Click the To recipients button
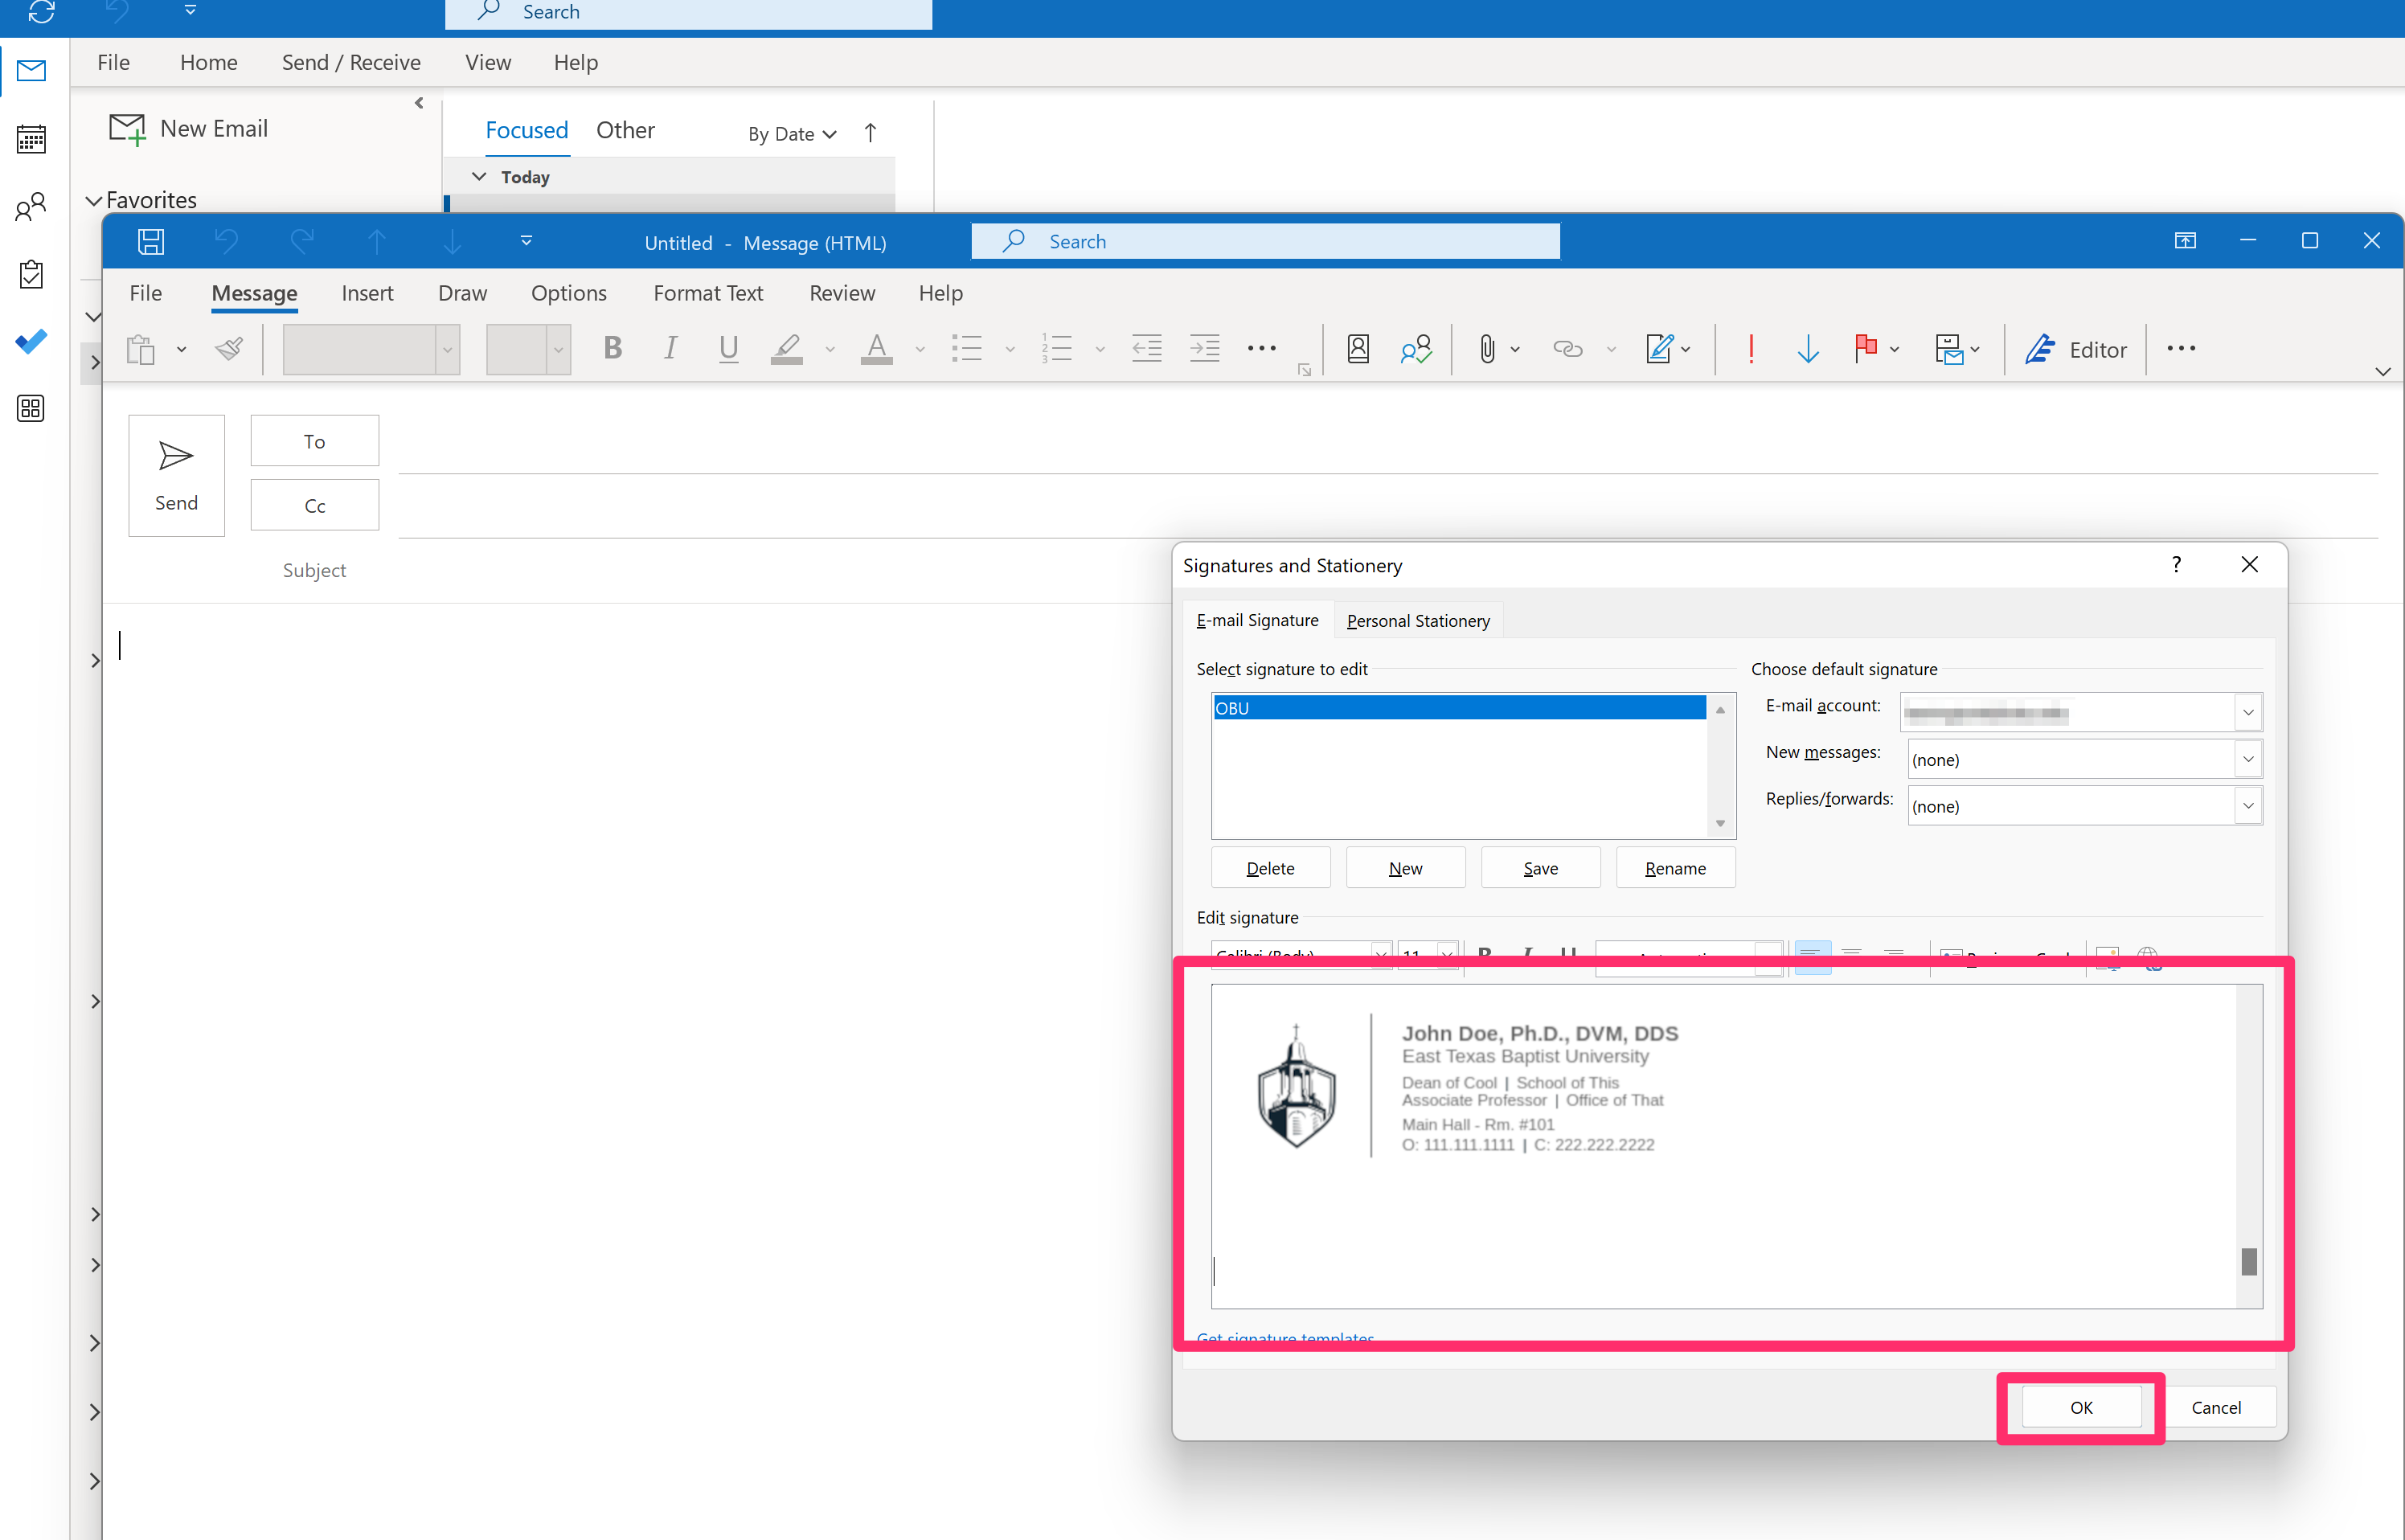 pyautogui.click(x=314, y=441)
